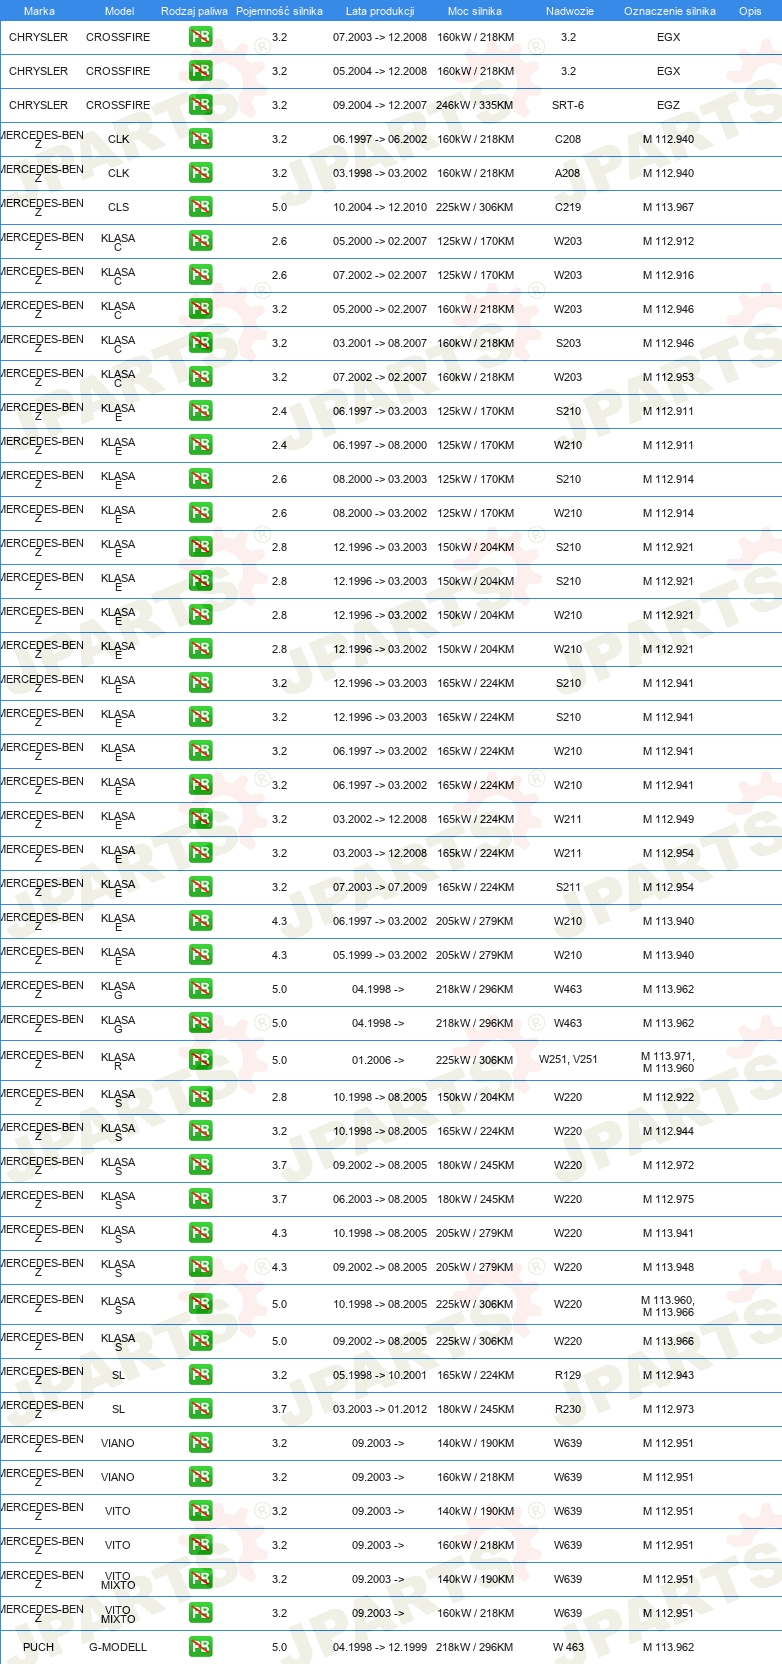Image resolution: width=782 pixels, height=1664 pixels.
Task: Click the fuel icon in the VITO MIXTO 160kW row
Action: (x=201, y=1613)
